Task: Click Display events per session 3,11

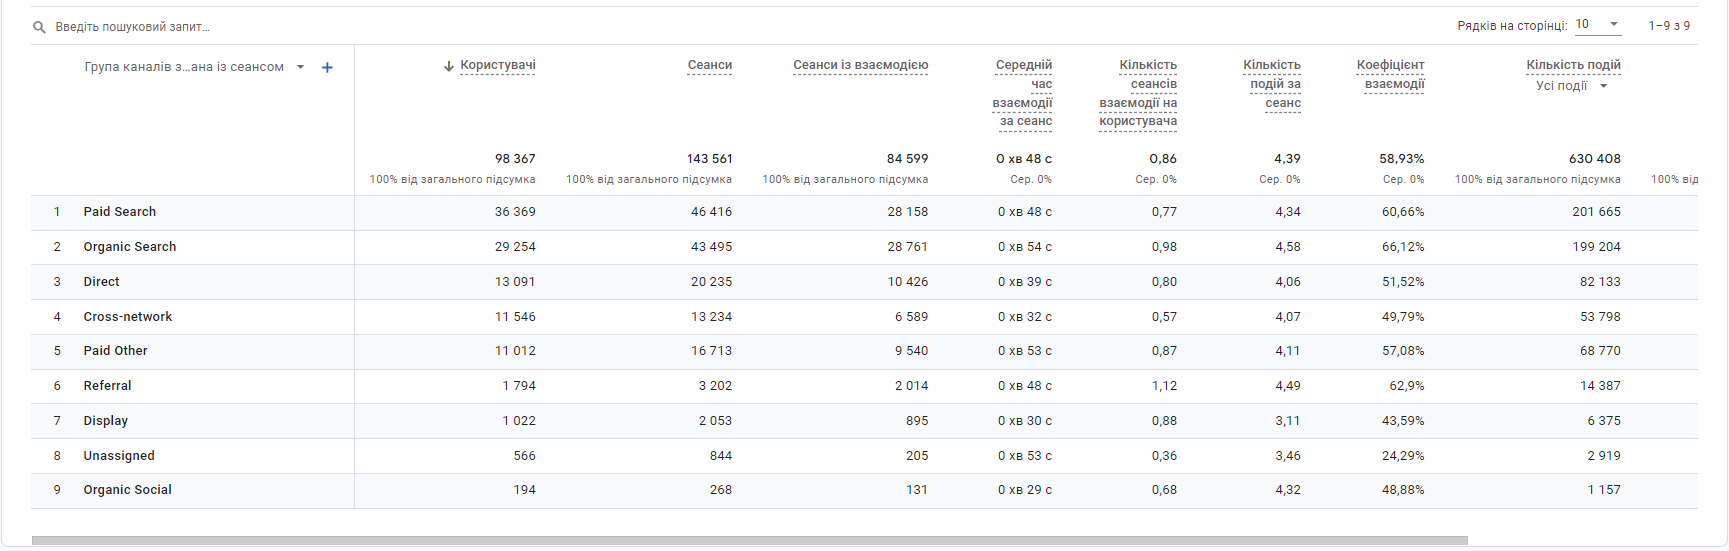Action: point(1288,421)
